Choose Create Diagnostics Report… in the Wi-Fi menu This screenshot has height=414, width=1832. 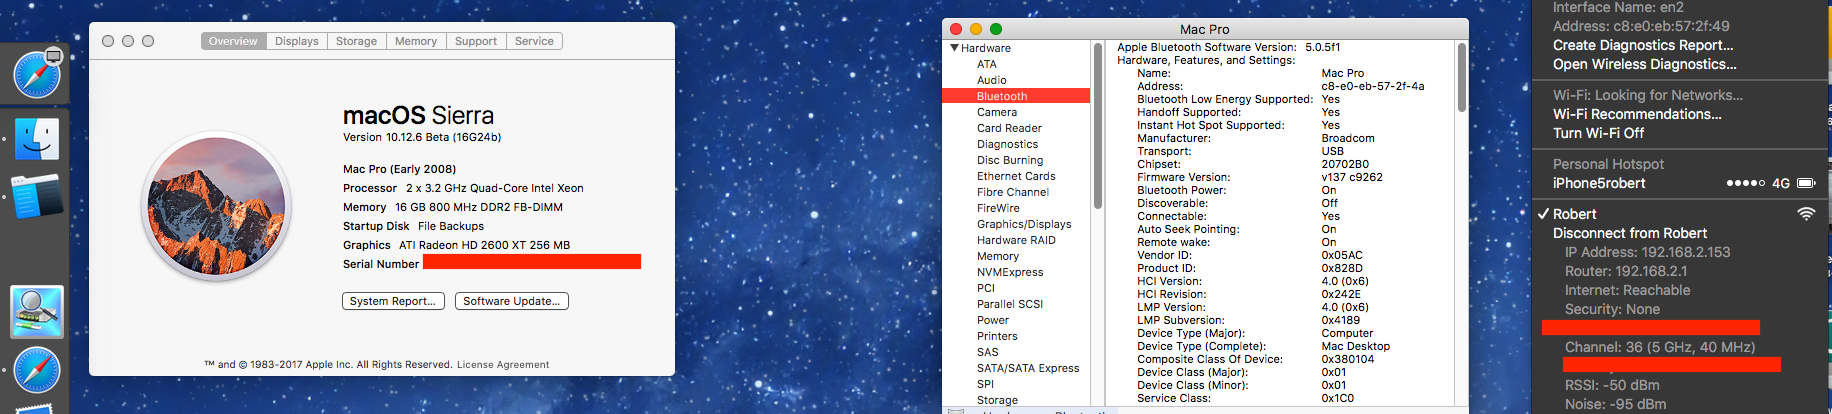[x=1643, y=45]
